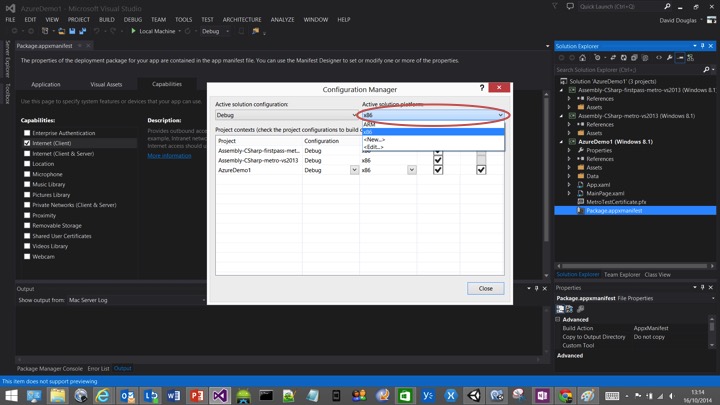The height and width of the screenshot is (405, 720).
Task: Toggle Deploy checkbox for AzureDemo1 row
Action: tap(481, 170)
